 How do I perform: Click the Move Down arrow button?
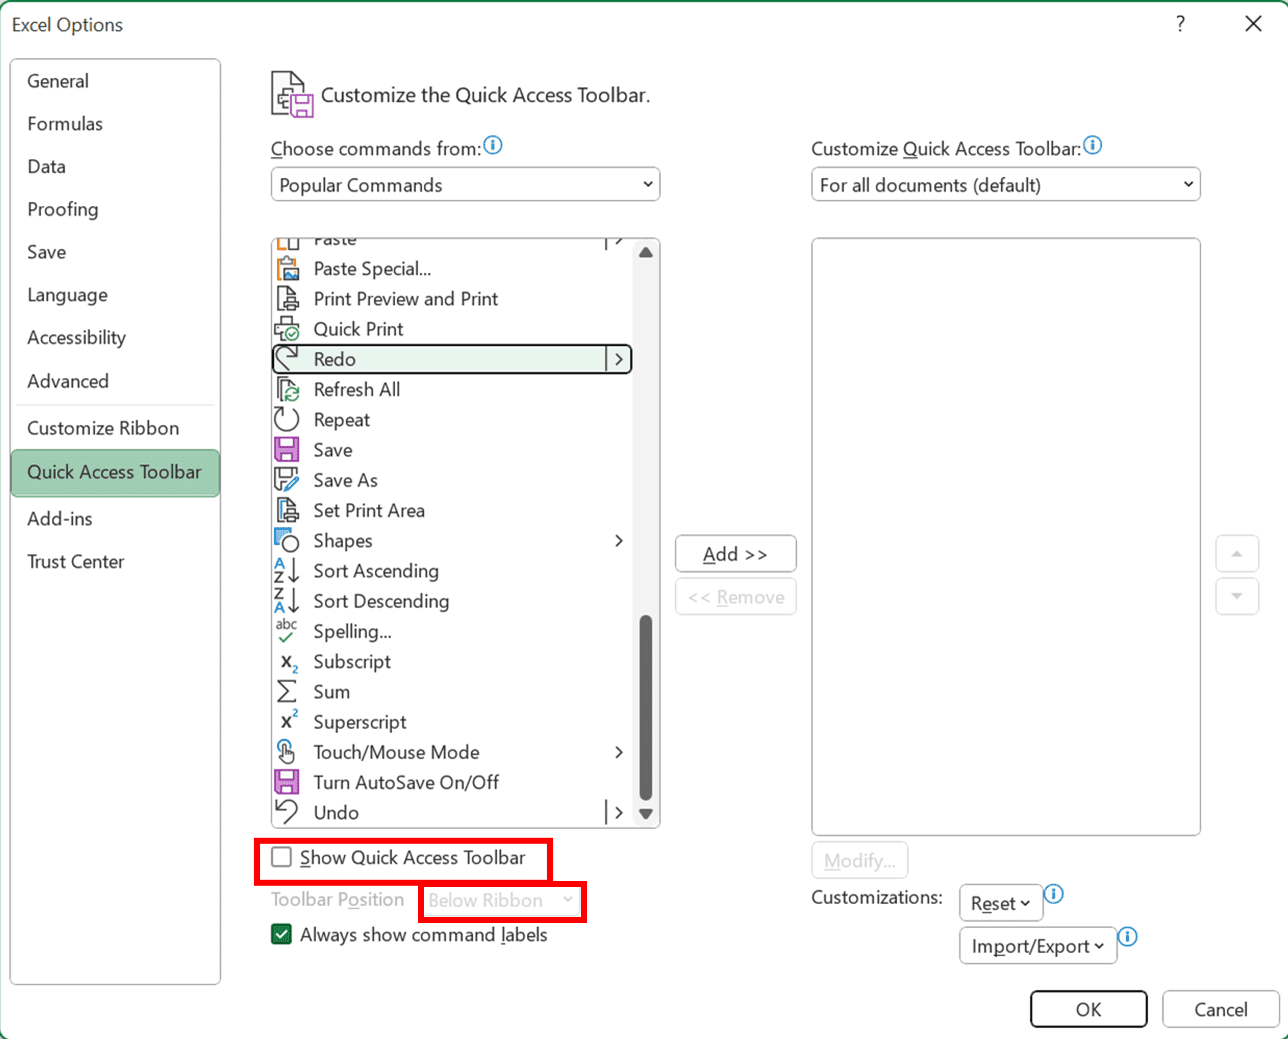point(1237,597)
